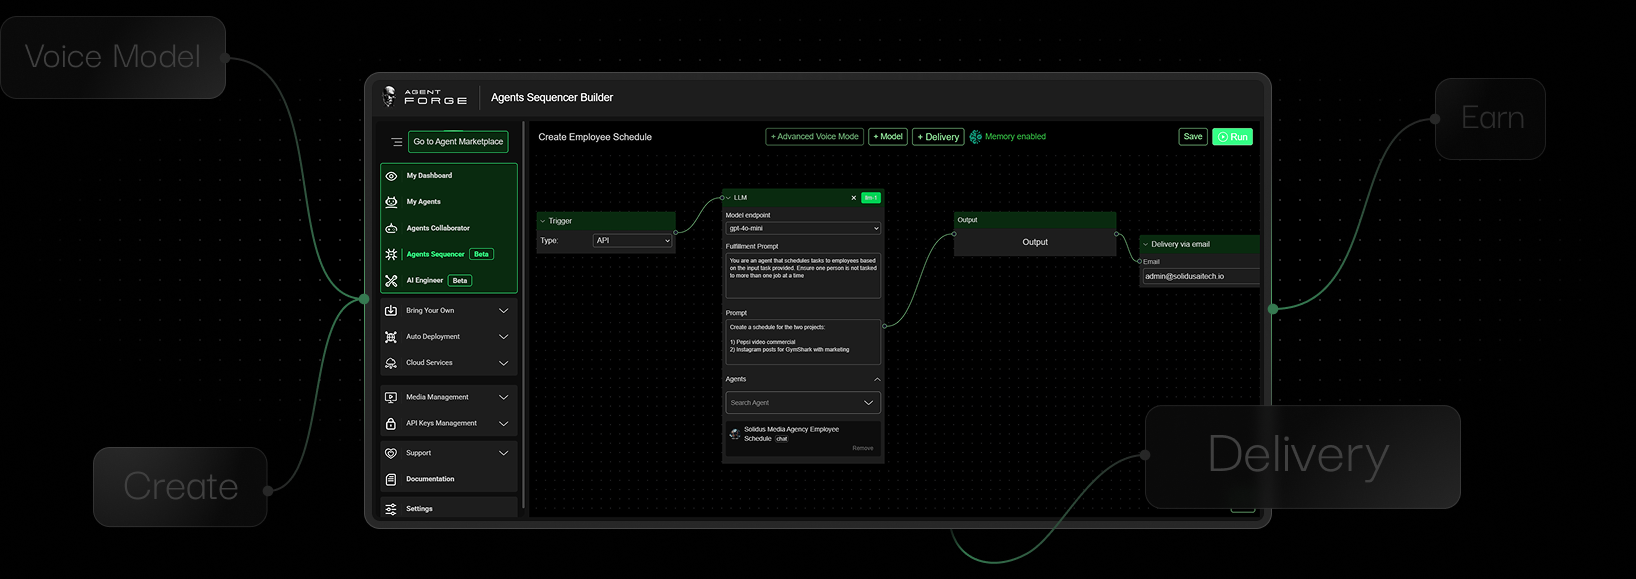Click the Solidus agent avatar icon
This screenshot has width=1636, height=579.
tap(735, 434)
